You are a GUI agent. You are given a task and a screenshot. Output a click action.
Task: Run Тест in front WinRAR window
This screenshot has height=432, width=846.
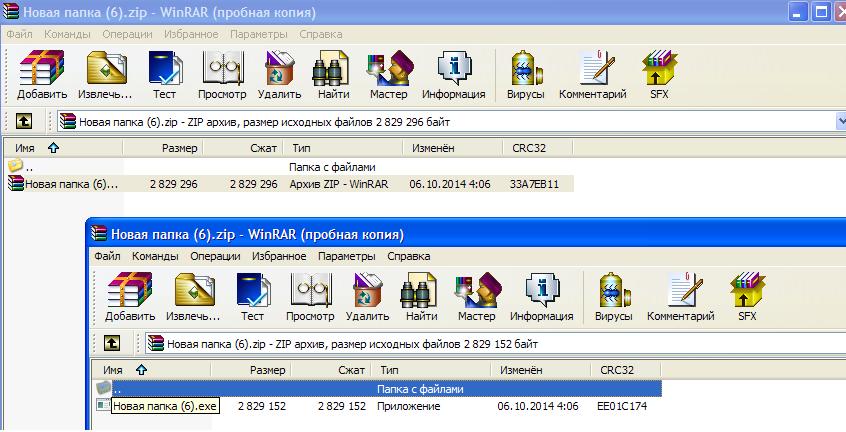(x=253, y=297)
